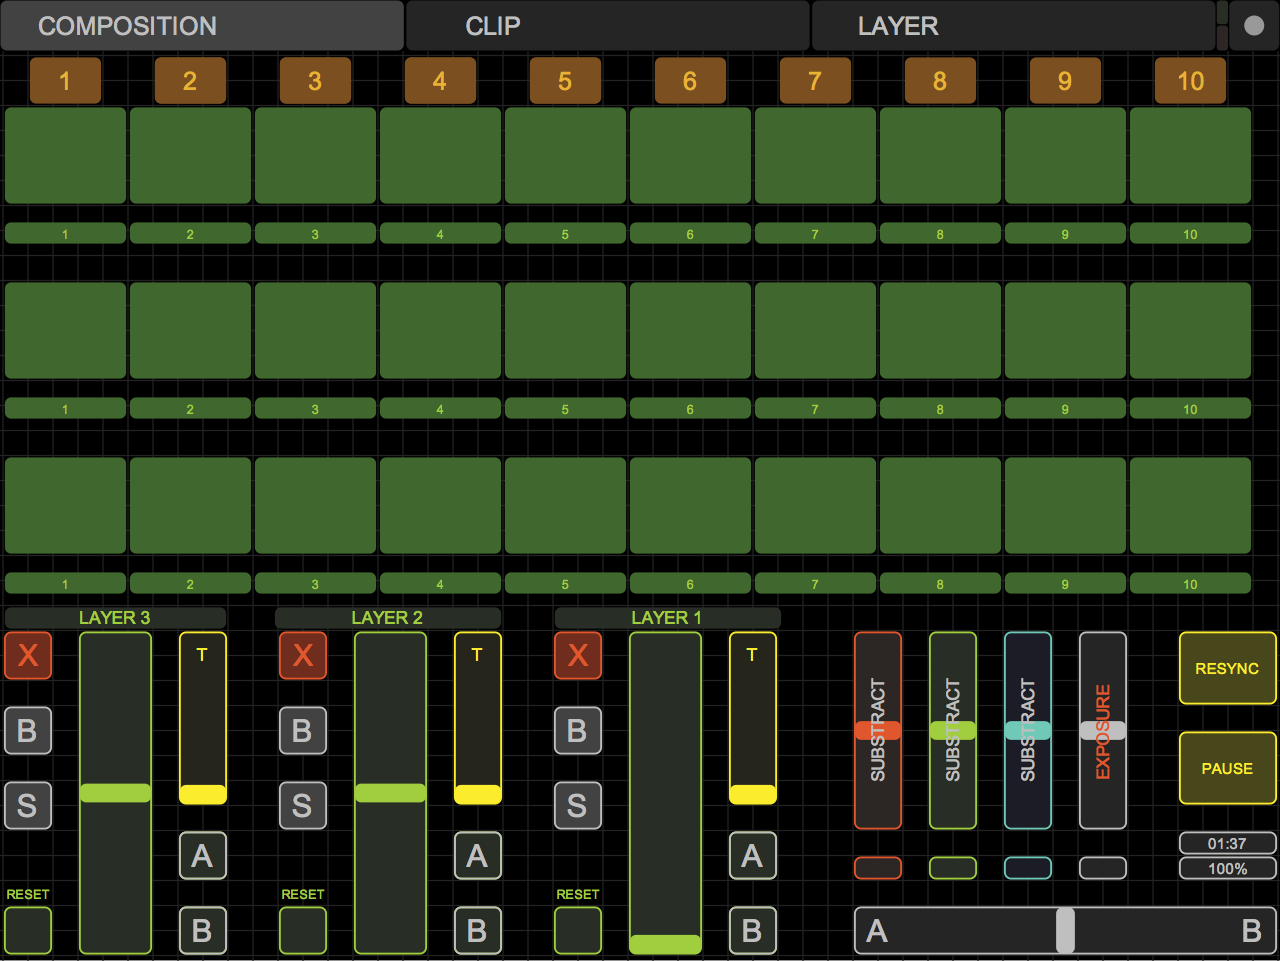Open the LAYER tab
The height and width of the screenshot is (961, 1280).
pyautogui.click(x=1012, y=26)
